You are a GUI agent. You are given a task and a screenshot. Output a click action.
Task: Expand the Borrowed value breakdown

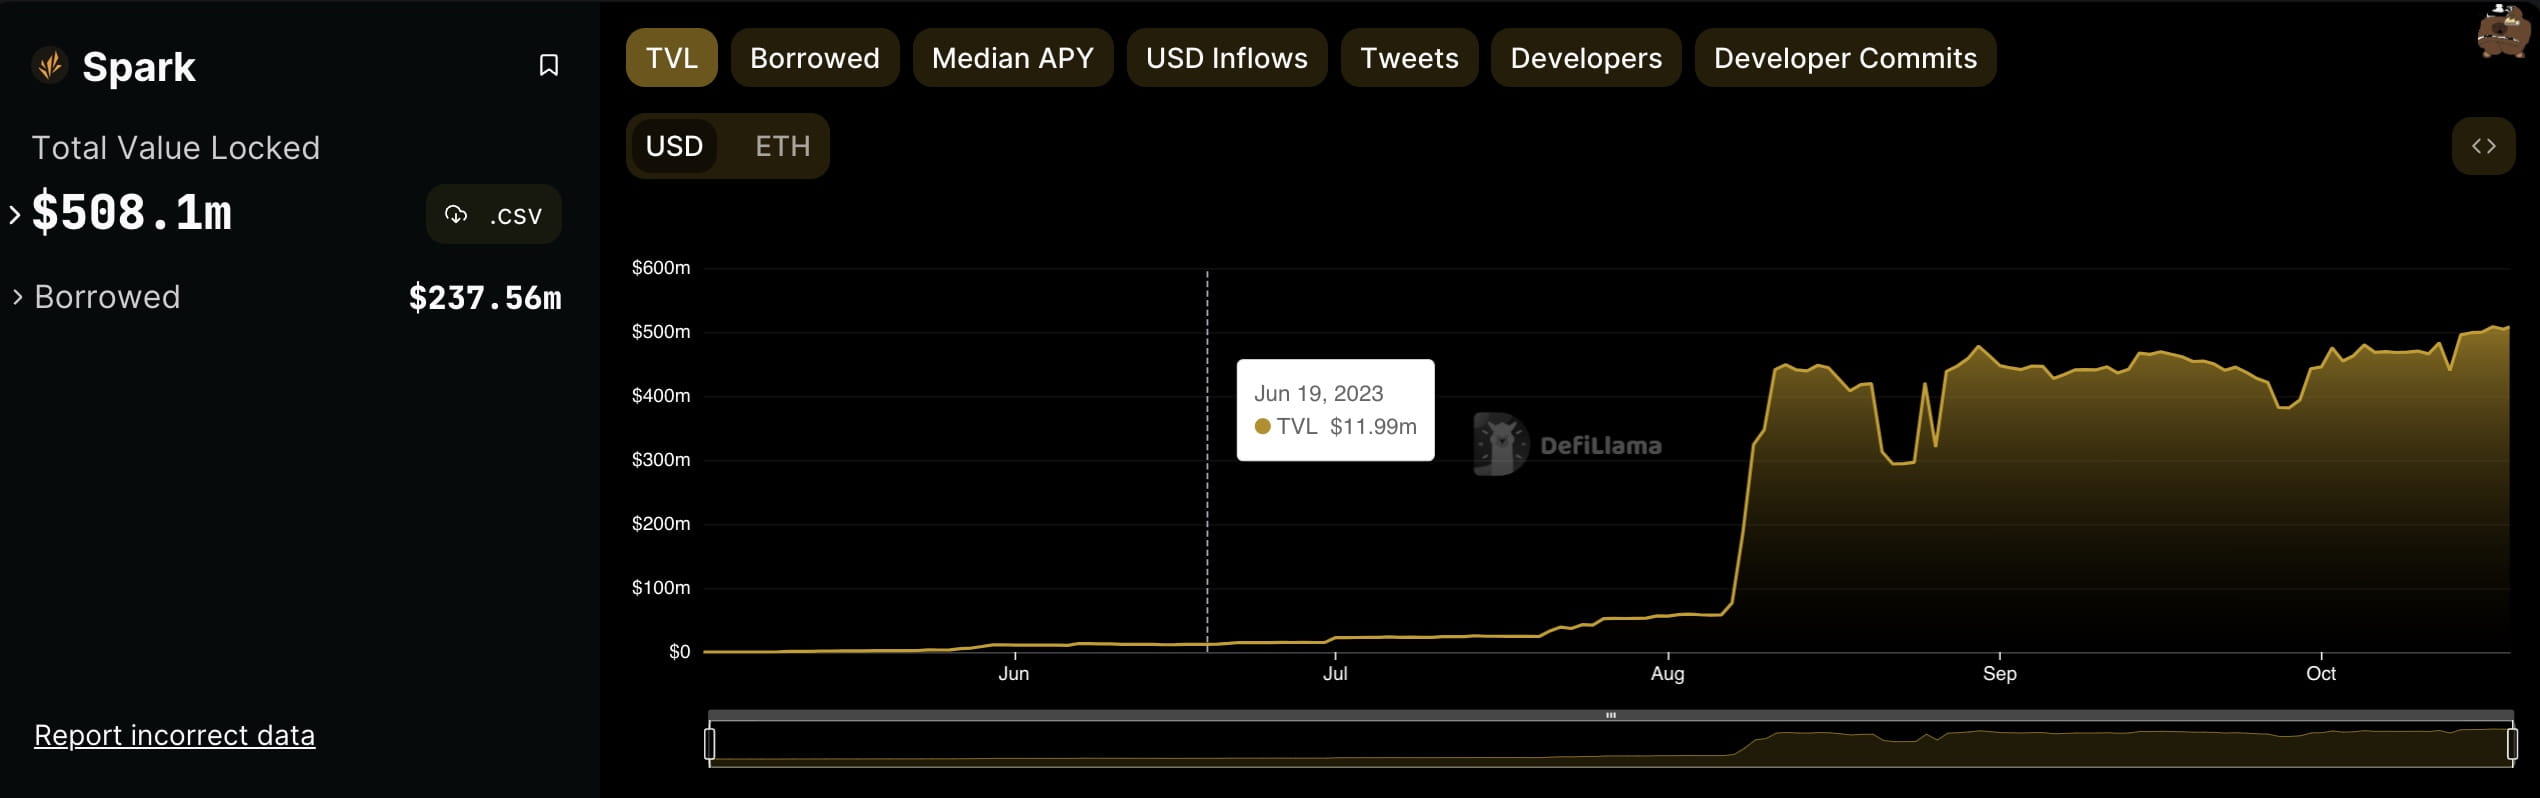point(17,296)
